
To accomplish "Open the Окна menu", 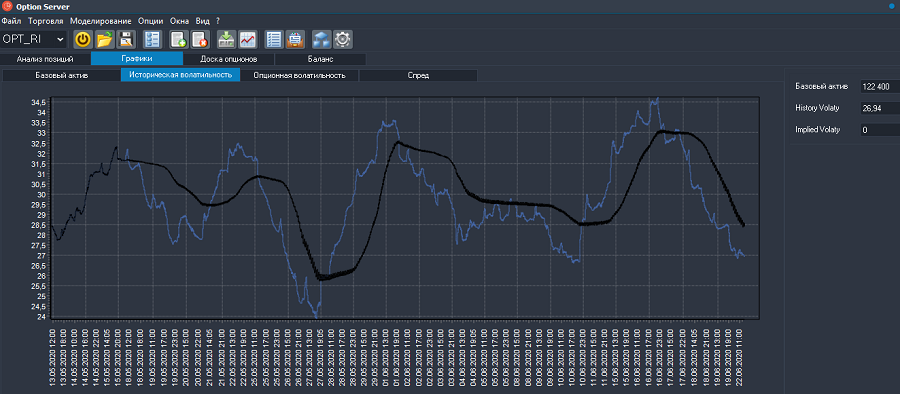I will tap(180, 21).
